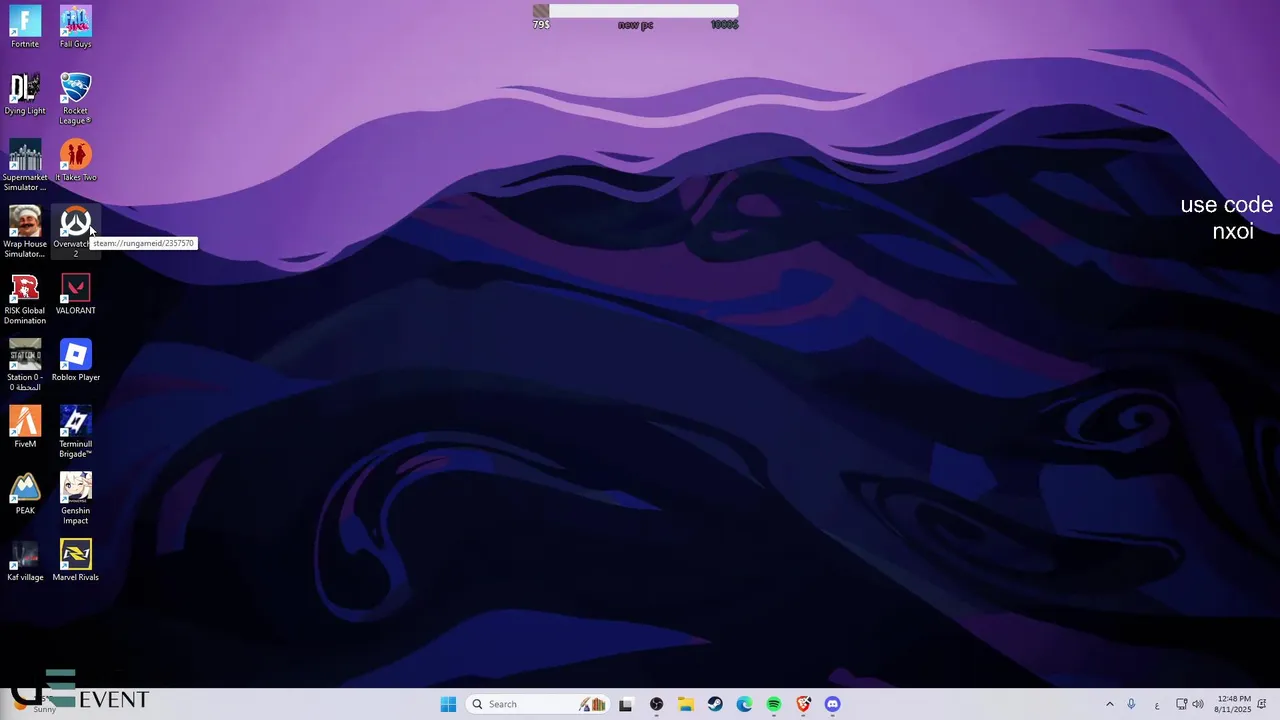Click the Genshin Impact shortcut

(76, 499)
